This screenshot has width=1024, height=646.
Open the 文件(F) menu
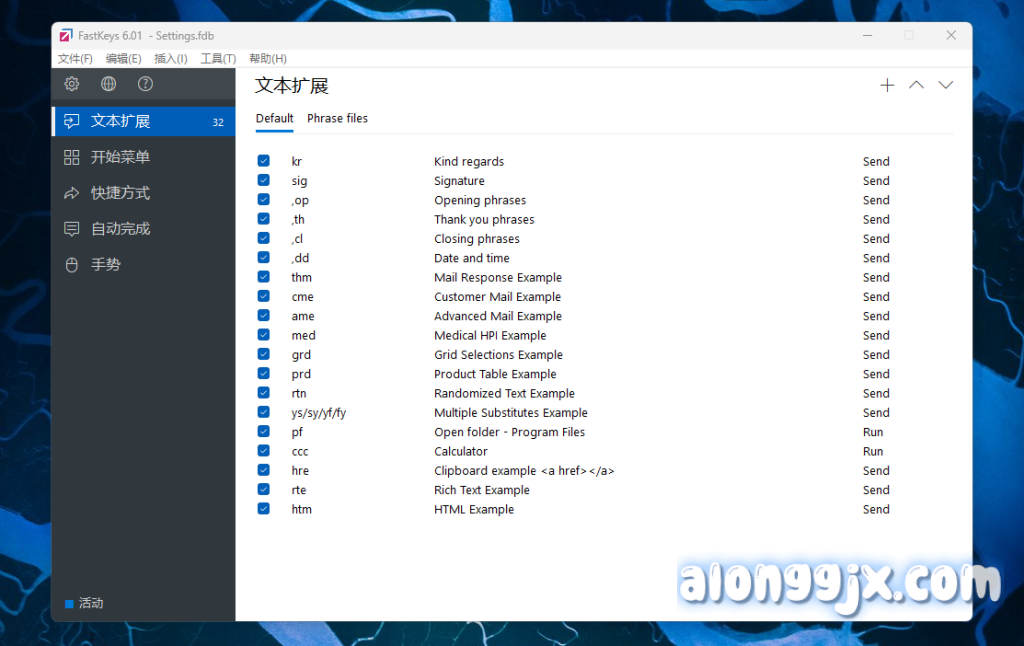click(x=75, y=59)
